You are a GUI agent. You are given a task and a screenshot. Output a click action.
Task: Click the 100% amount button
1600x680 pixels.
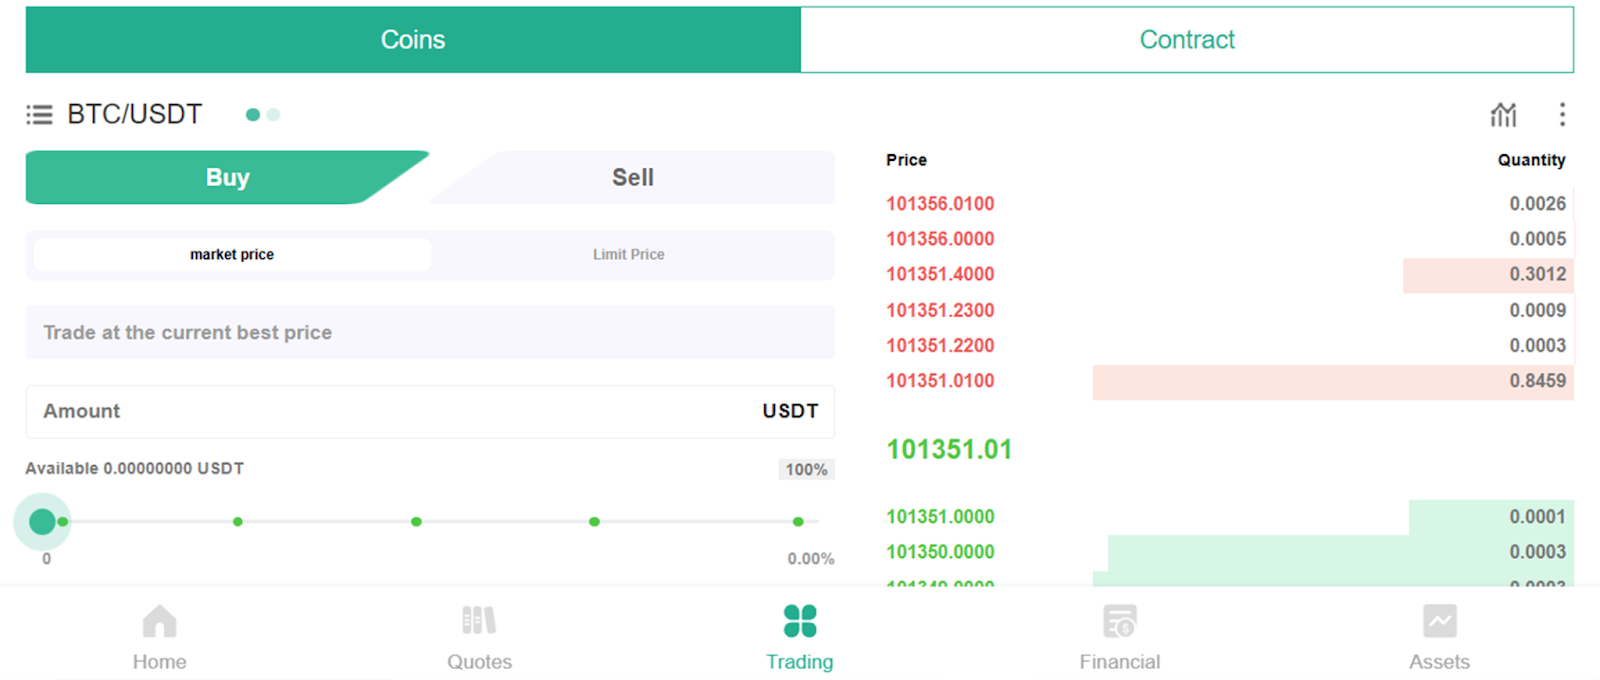[x=806, y=470]
